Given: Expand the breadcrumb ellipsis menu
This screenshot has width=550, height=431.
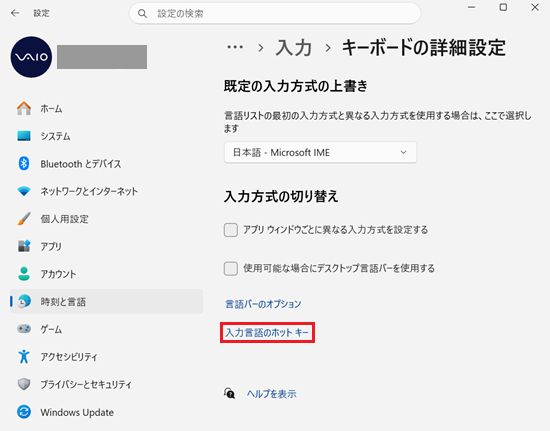Looking at the screenshot, I should click(x=235, y=47).
